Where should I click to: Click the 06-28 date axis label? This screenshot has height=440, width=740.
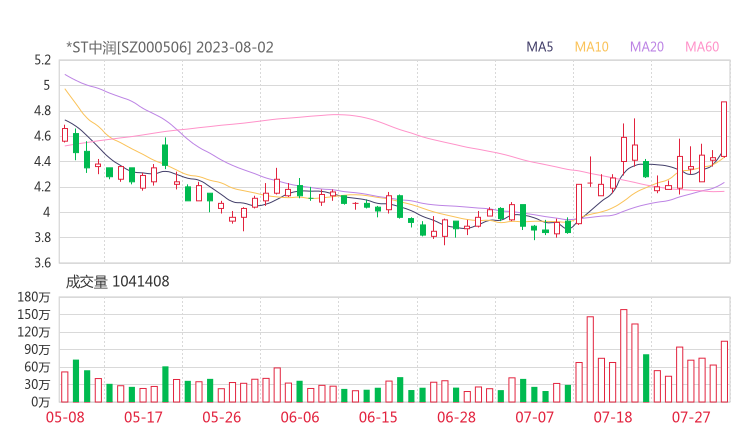coord(456,417)
